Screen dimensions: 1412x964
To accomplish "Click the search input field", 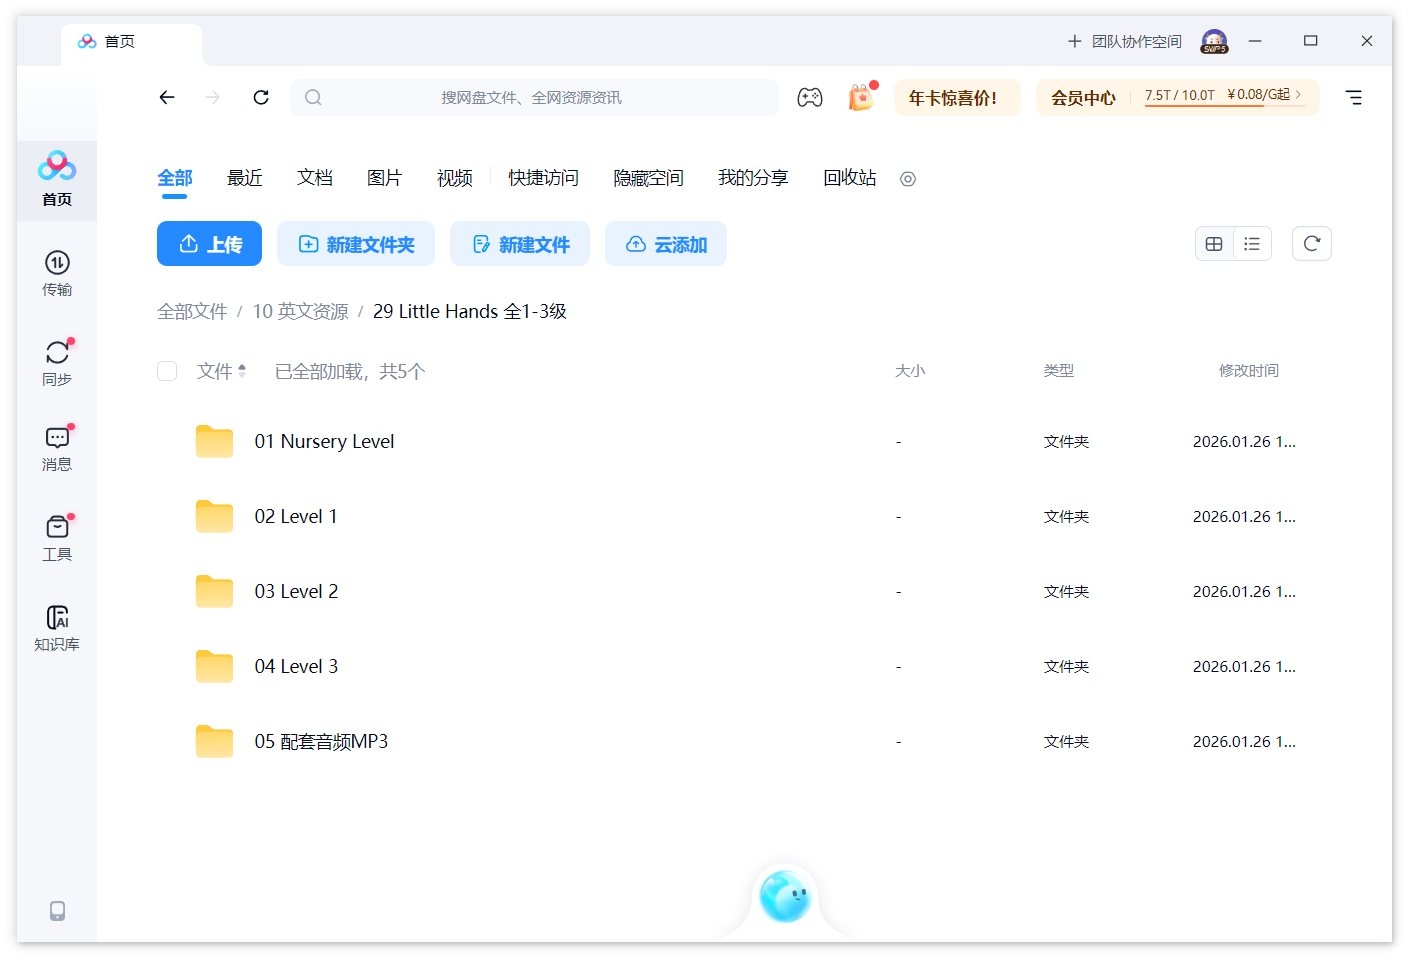I will pos(535,97).
